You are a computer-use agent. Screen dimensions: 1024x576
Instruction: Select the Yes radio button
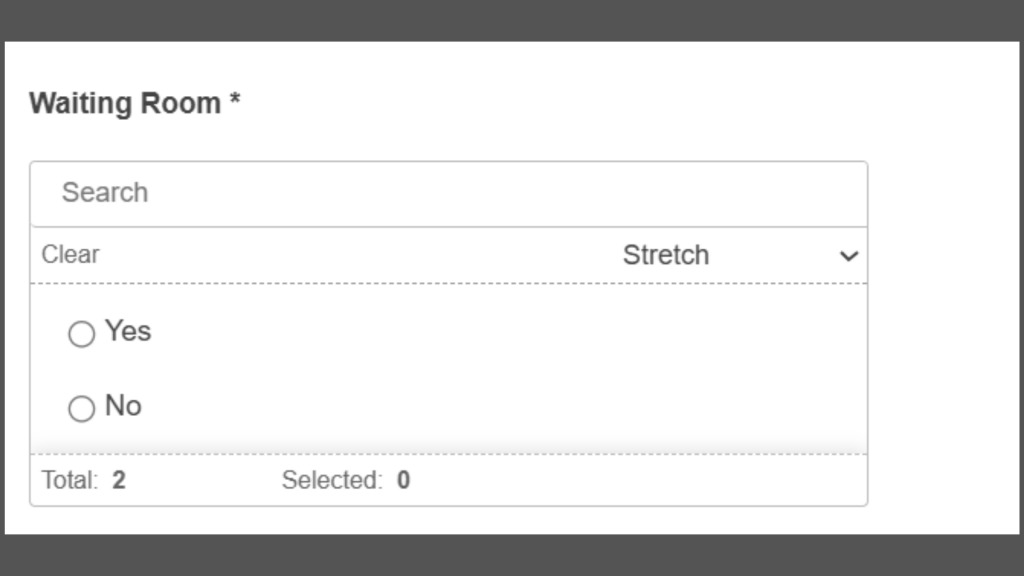pyautogui.click(x=81, y=334)
